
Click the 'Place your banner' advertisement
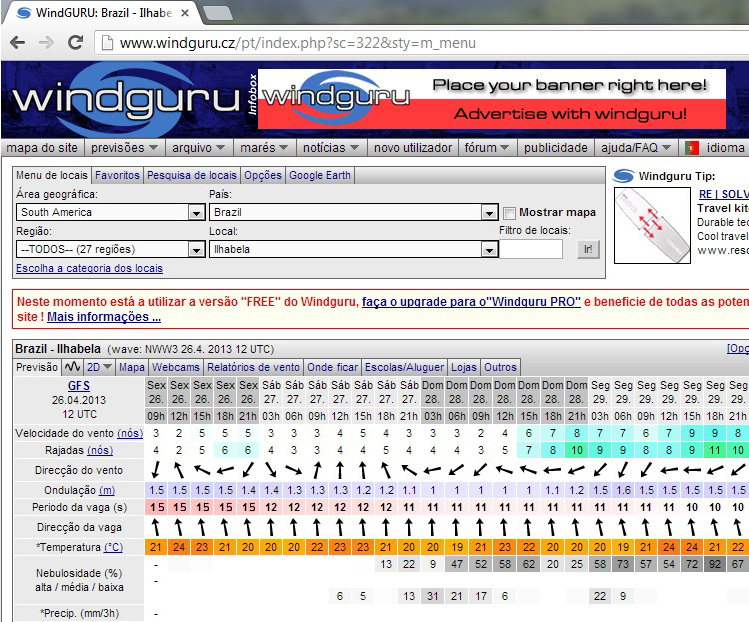(x=492, y=99)
